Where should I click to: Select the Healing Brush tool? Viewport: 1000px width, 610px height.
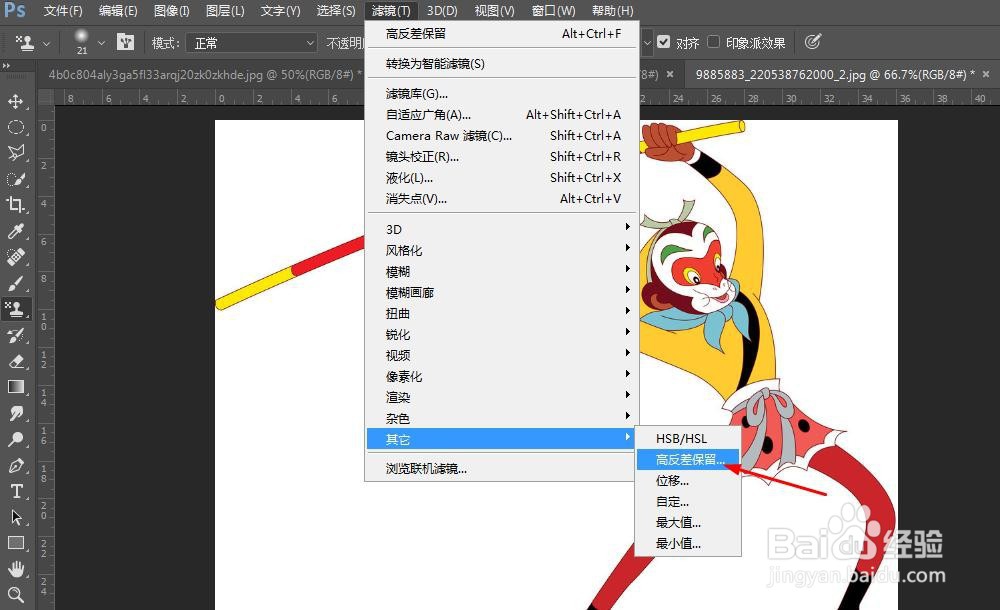(x=15, y=257)
